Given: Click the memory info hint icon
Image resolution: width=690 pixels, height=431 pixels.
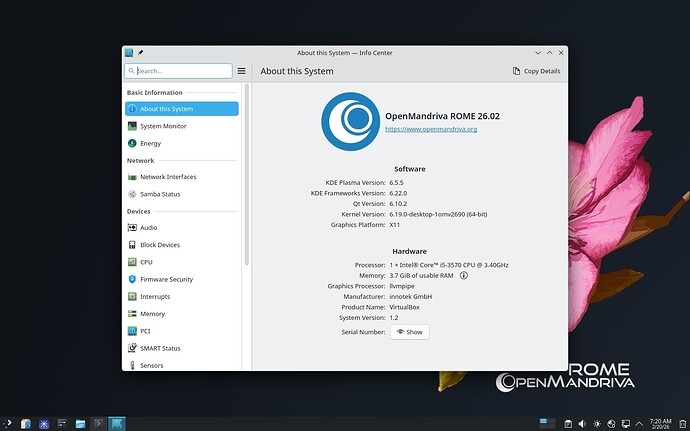Looking at the screenshot, I should tap(463, 275).
